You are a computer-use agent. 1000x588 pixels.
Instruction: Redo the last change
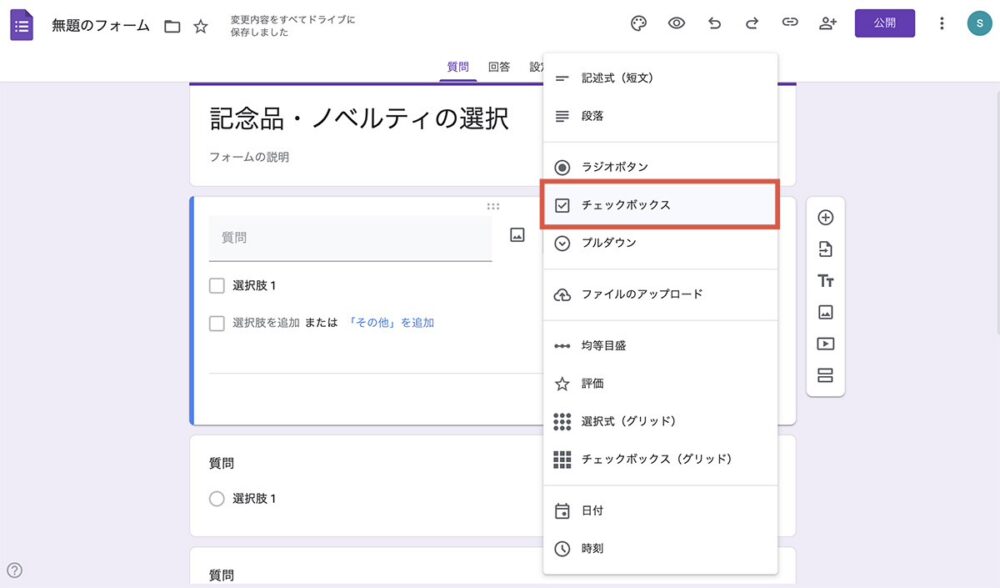click(752, 22)
